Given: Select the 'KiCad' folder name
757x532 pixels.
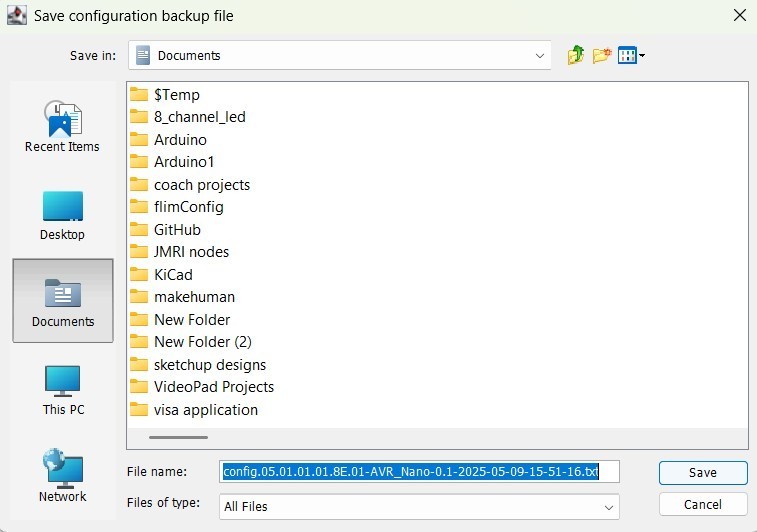Looking at the screenshot, I should click(173, 274).
